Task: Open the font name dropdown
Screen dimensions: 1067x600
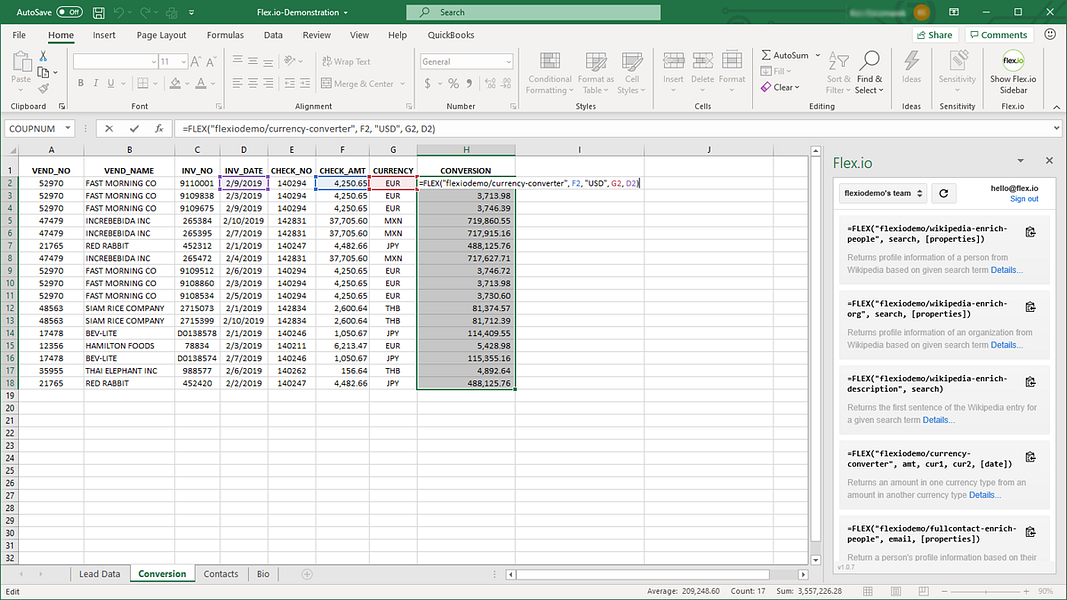Action: click(154, 62)
